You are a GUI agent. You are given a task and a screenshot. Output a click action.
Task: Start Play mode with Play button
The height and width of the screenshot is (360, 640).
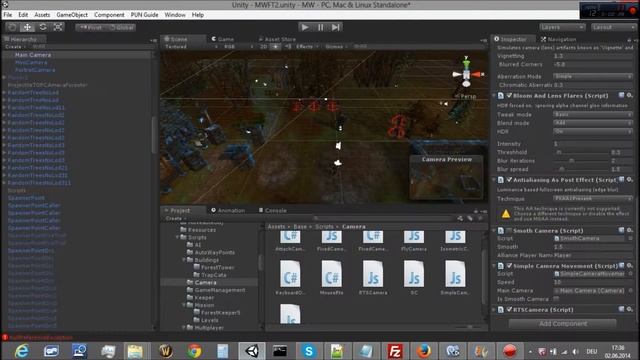click(x=305, y=27)
